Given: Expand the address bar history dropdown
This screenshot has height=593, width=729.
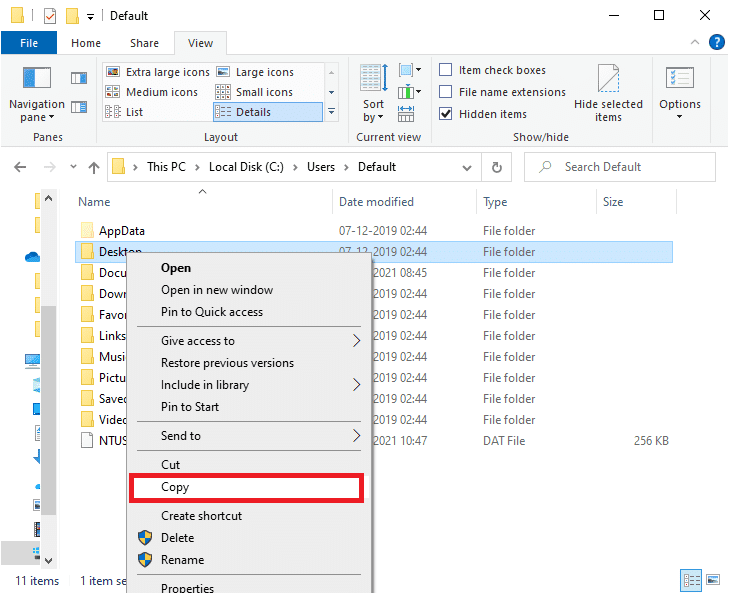Looking at the screenshot, I should pos(467,167).
